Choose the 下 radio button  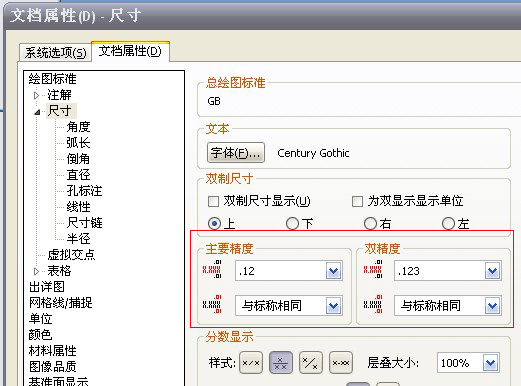tap(292, 223)
